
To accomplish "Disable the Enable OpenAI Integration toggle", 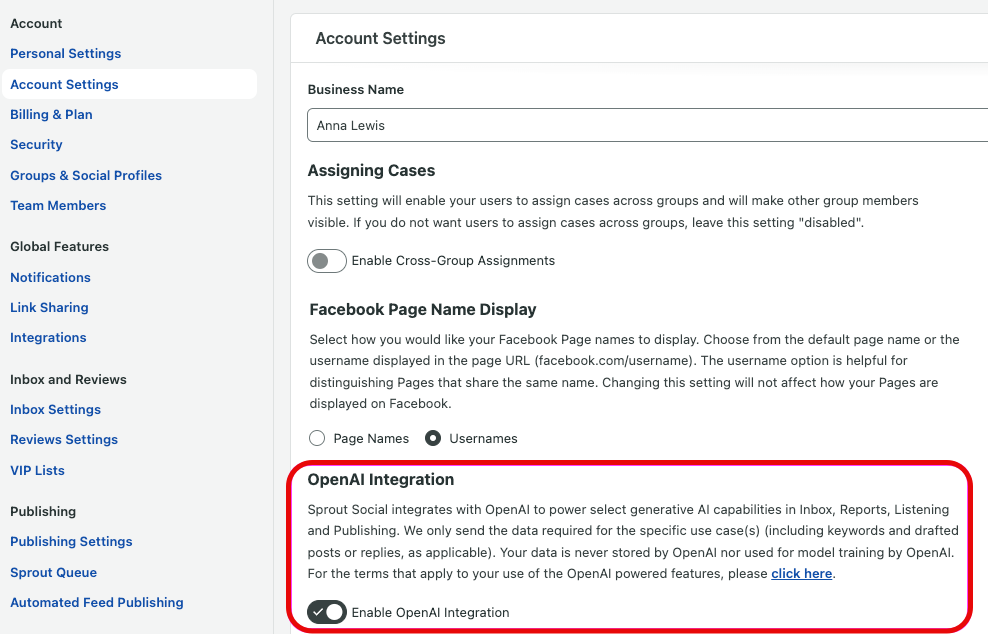I will tap(326, 612).
